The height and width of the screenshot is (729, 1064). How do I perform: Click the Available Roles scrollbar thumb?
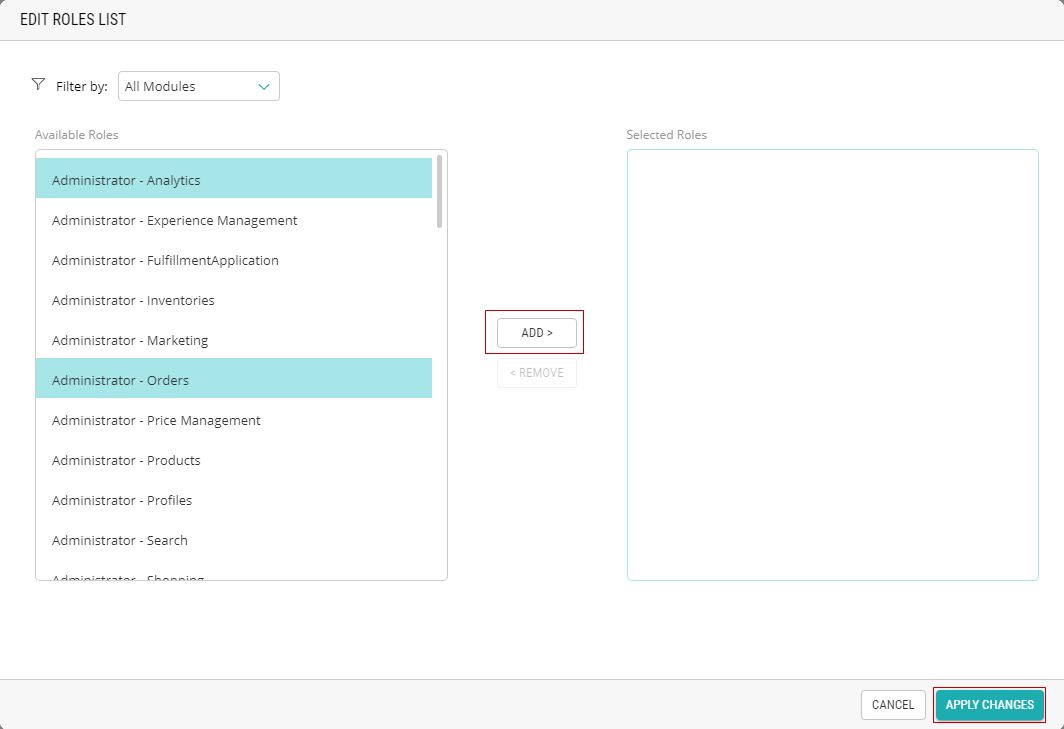click(x=440, y=191)
